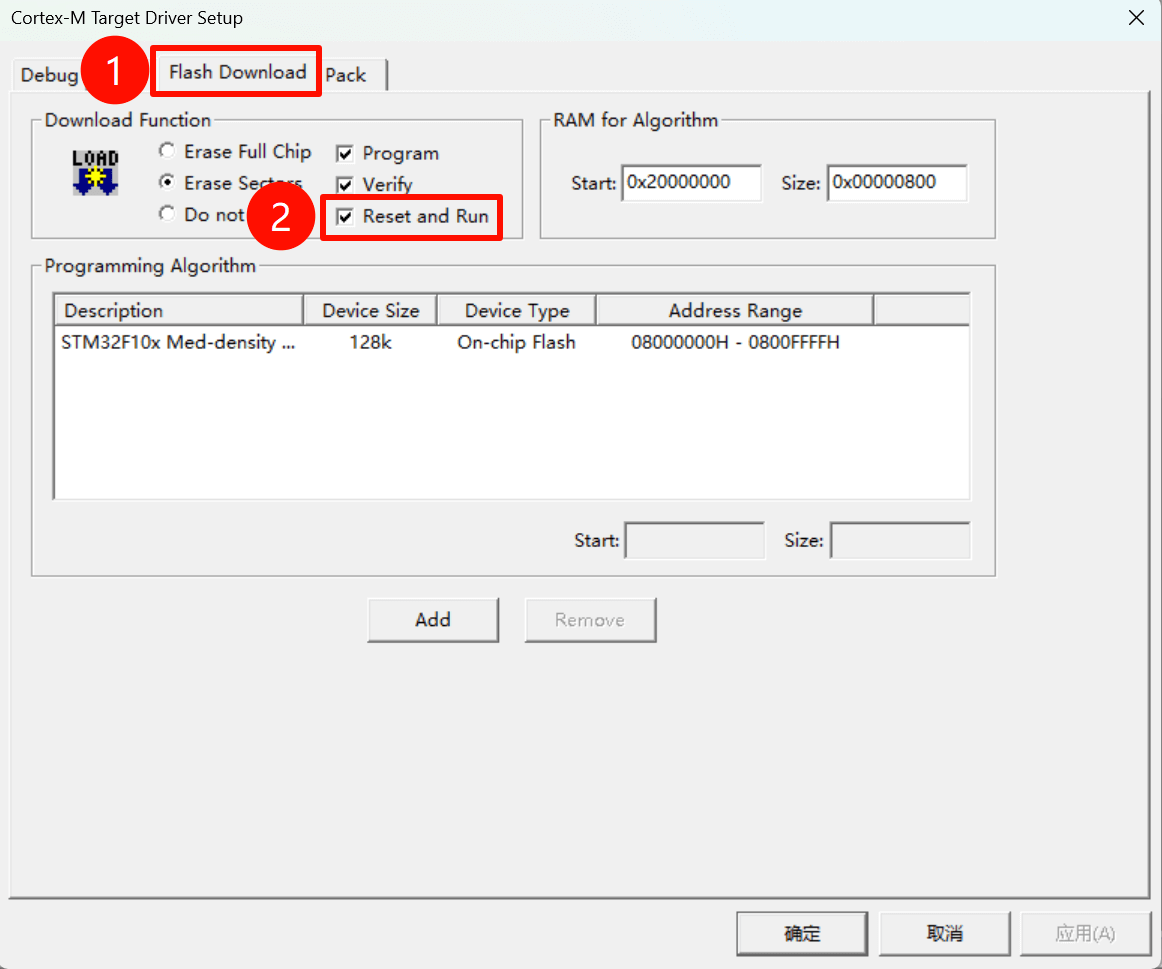Screen dimensions: 1162x969
Task: Close the Cortex-M Target Driver Setup dialog
Action: (x=1136, y=18)
